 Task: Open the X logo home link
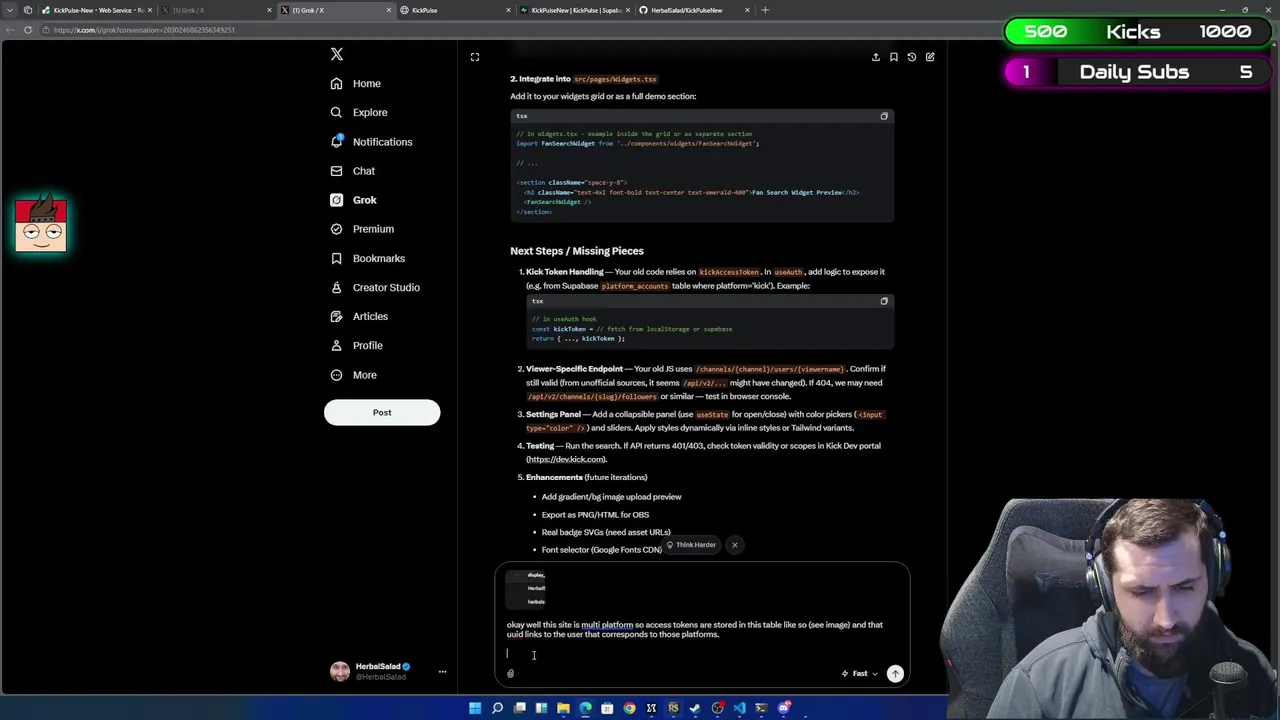coord(337,54)
